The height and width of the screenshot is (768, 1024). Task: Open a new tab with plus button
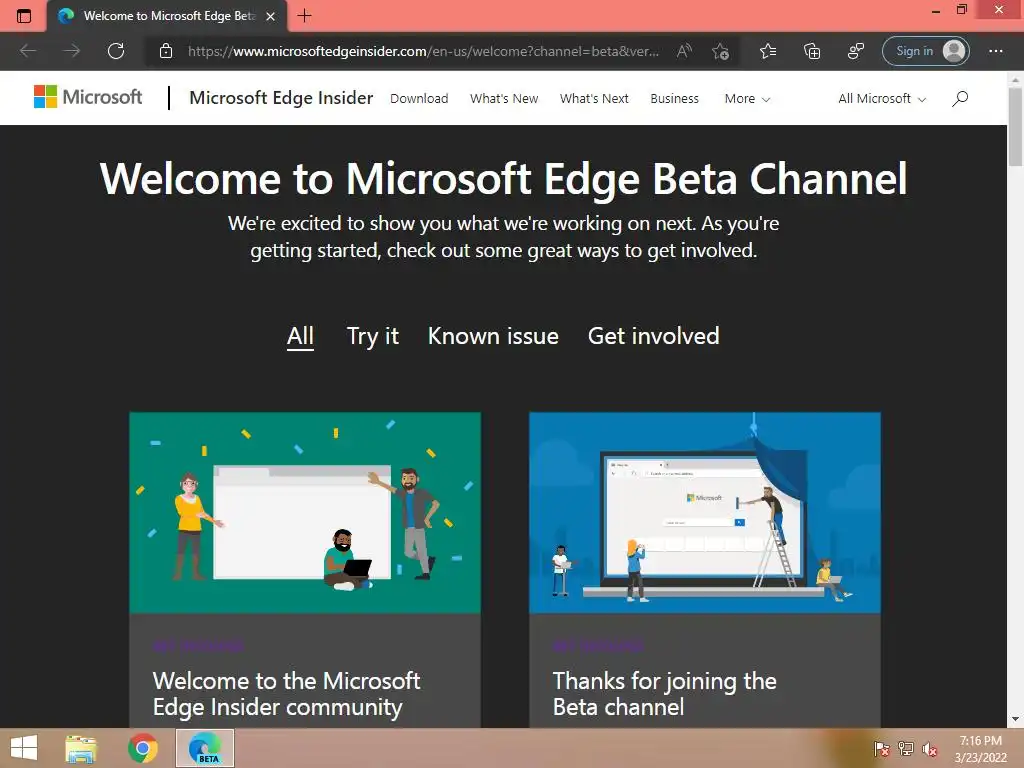[304, 16]
